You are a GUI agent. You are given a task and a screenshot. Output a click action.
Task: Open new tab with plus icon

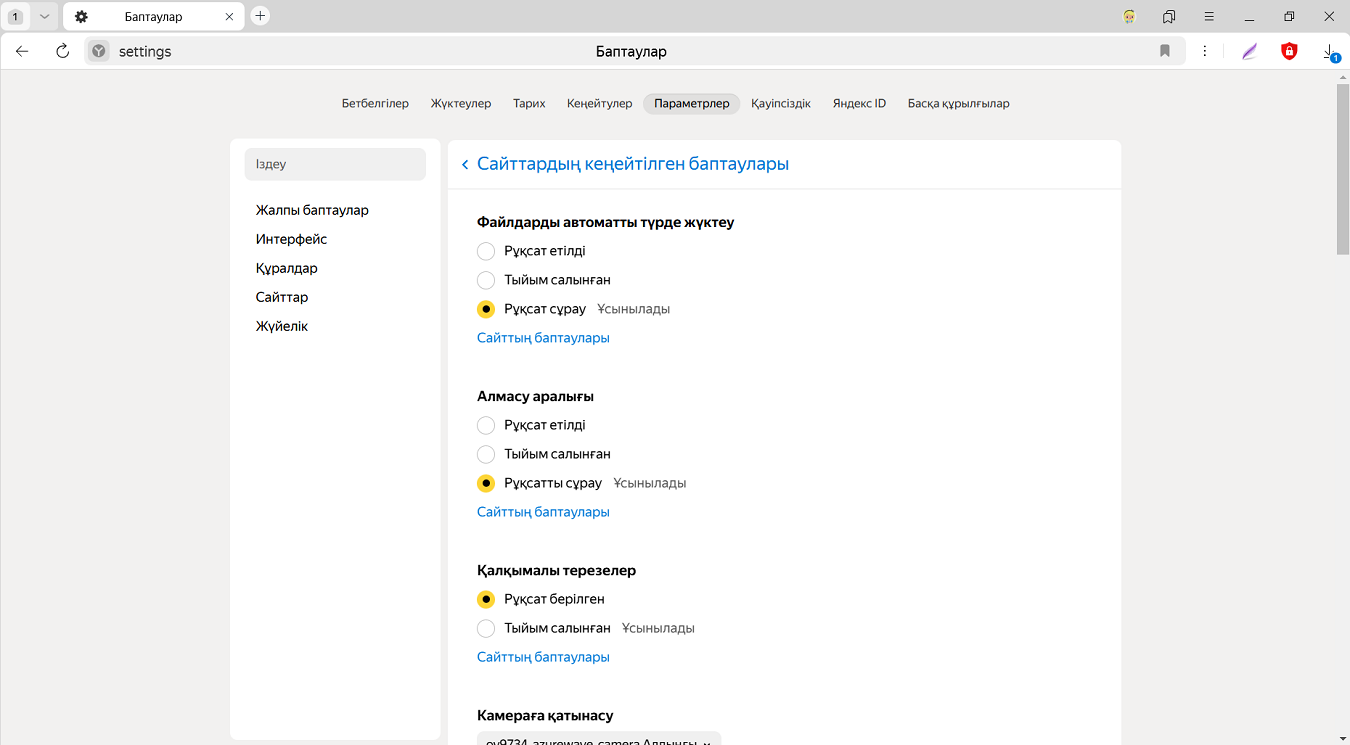(260, 16)
